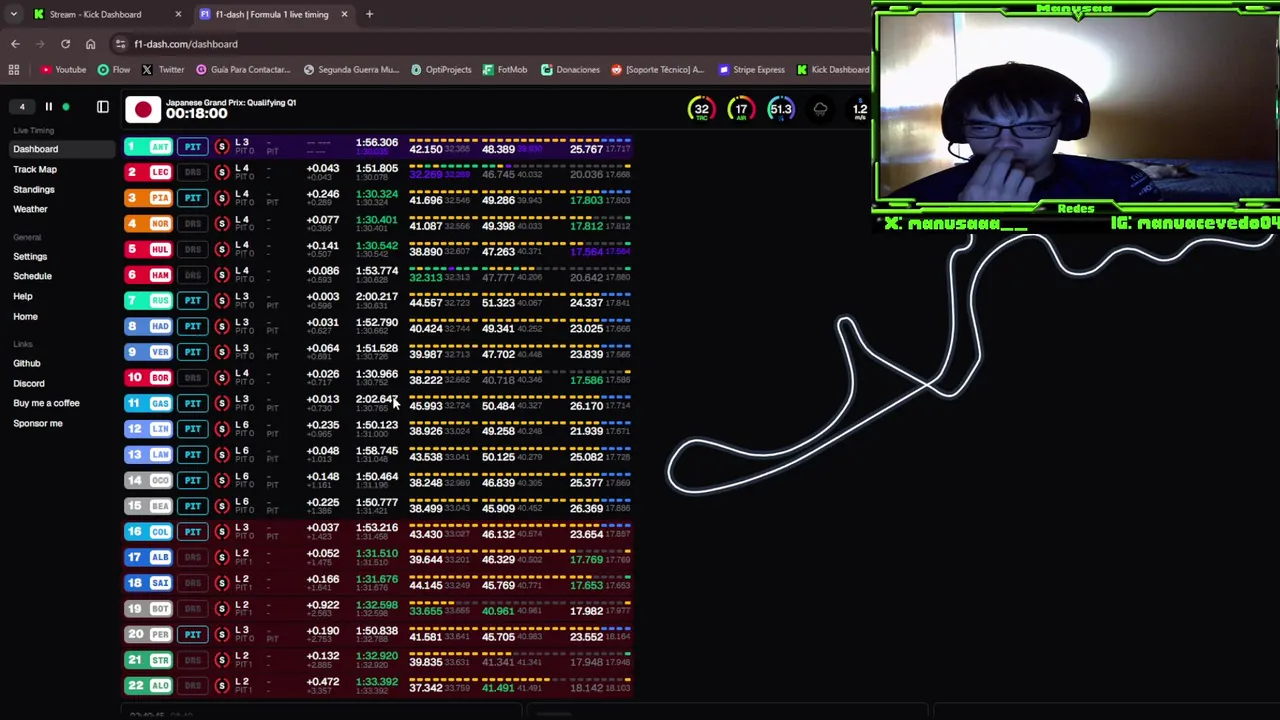Open the FotMob bookmark

click(x=505, y=70)
